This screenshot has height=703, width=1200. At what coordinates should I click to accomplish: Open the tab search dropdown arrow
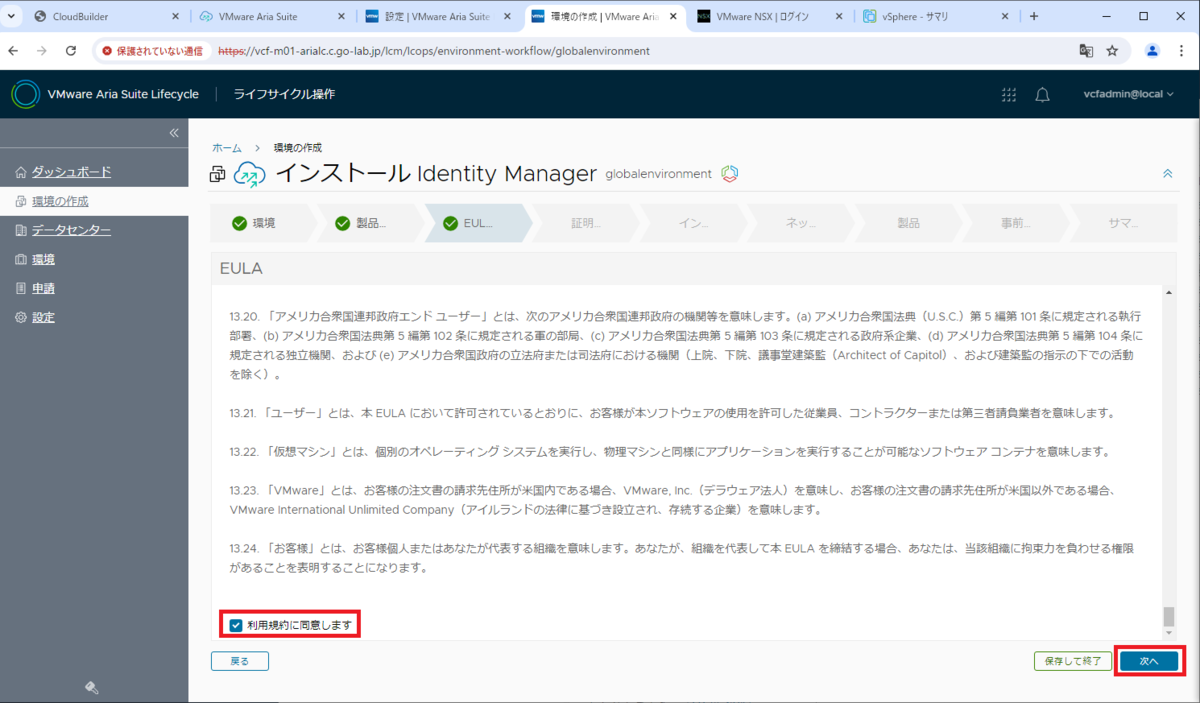11,16
